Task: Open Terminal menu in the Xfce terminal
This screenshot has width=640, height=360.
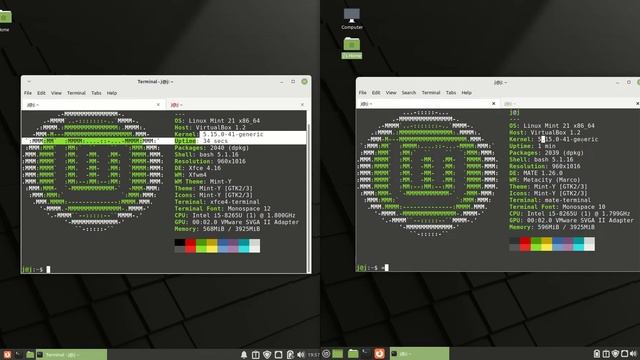Action: click(x=76, y=93)
